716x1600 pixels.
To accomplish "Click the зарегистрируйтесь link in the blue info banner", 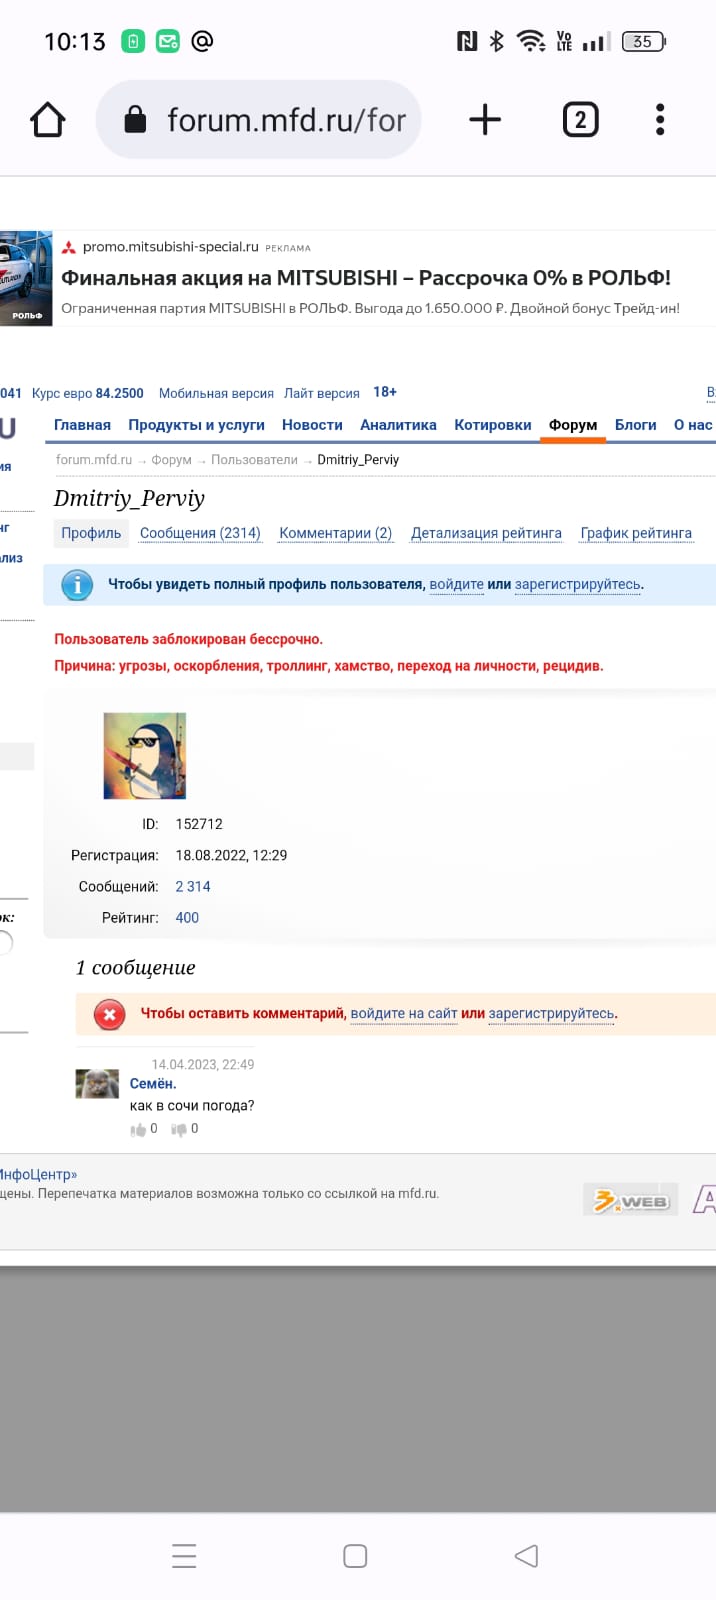I will pyautogui.click(x=577, y=585).
